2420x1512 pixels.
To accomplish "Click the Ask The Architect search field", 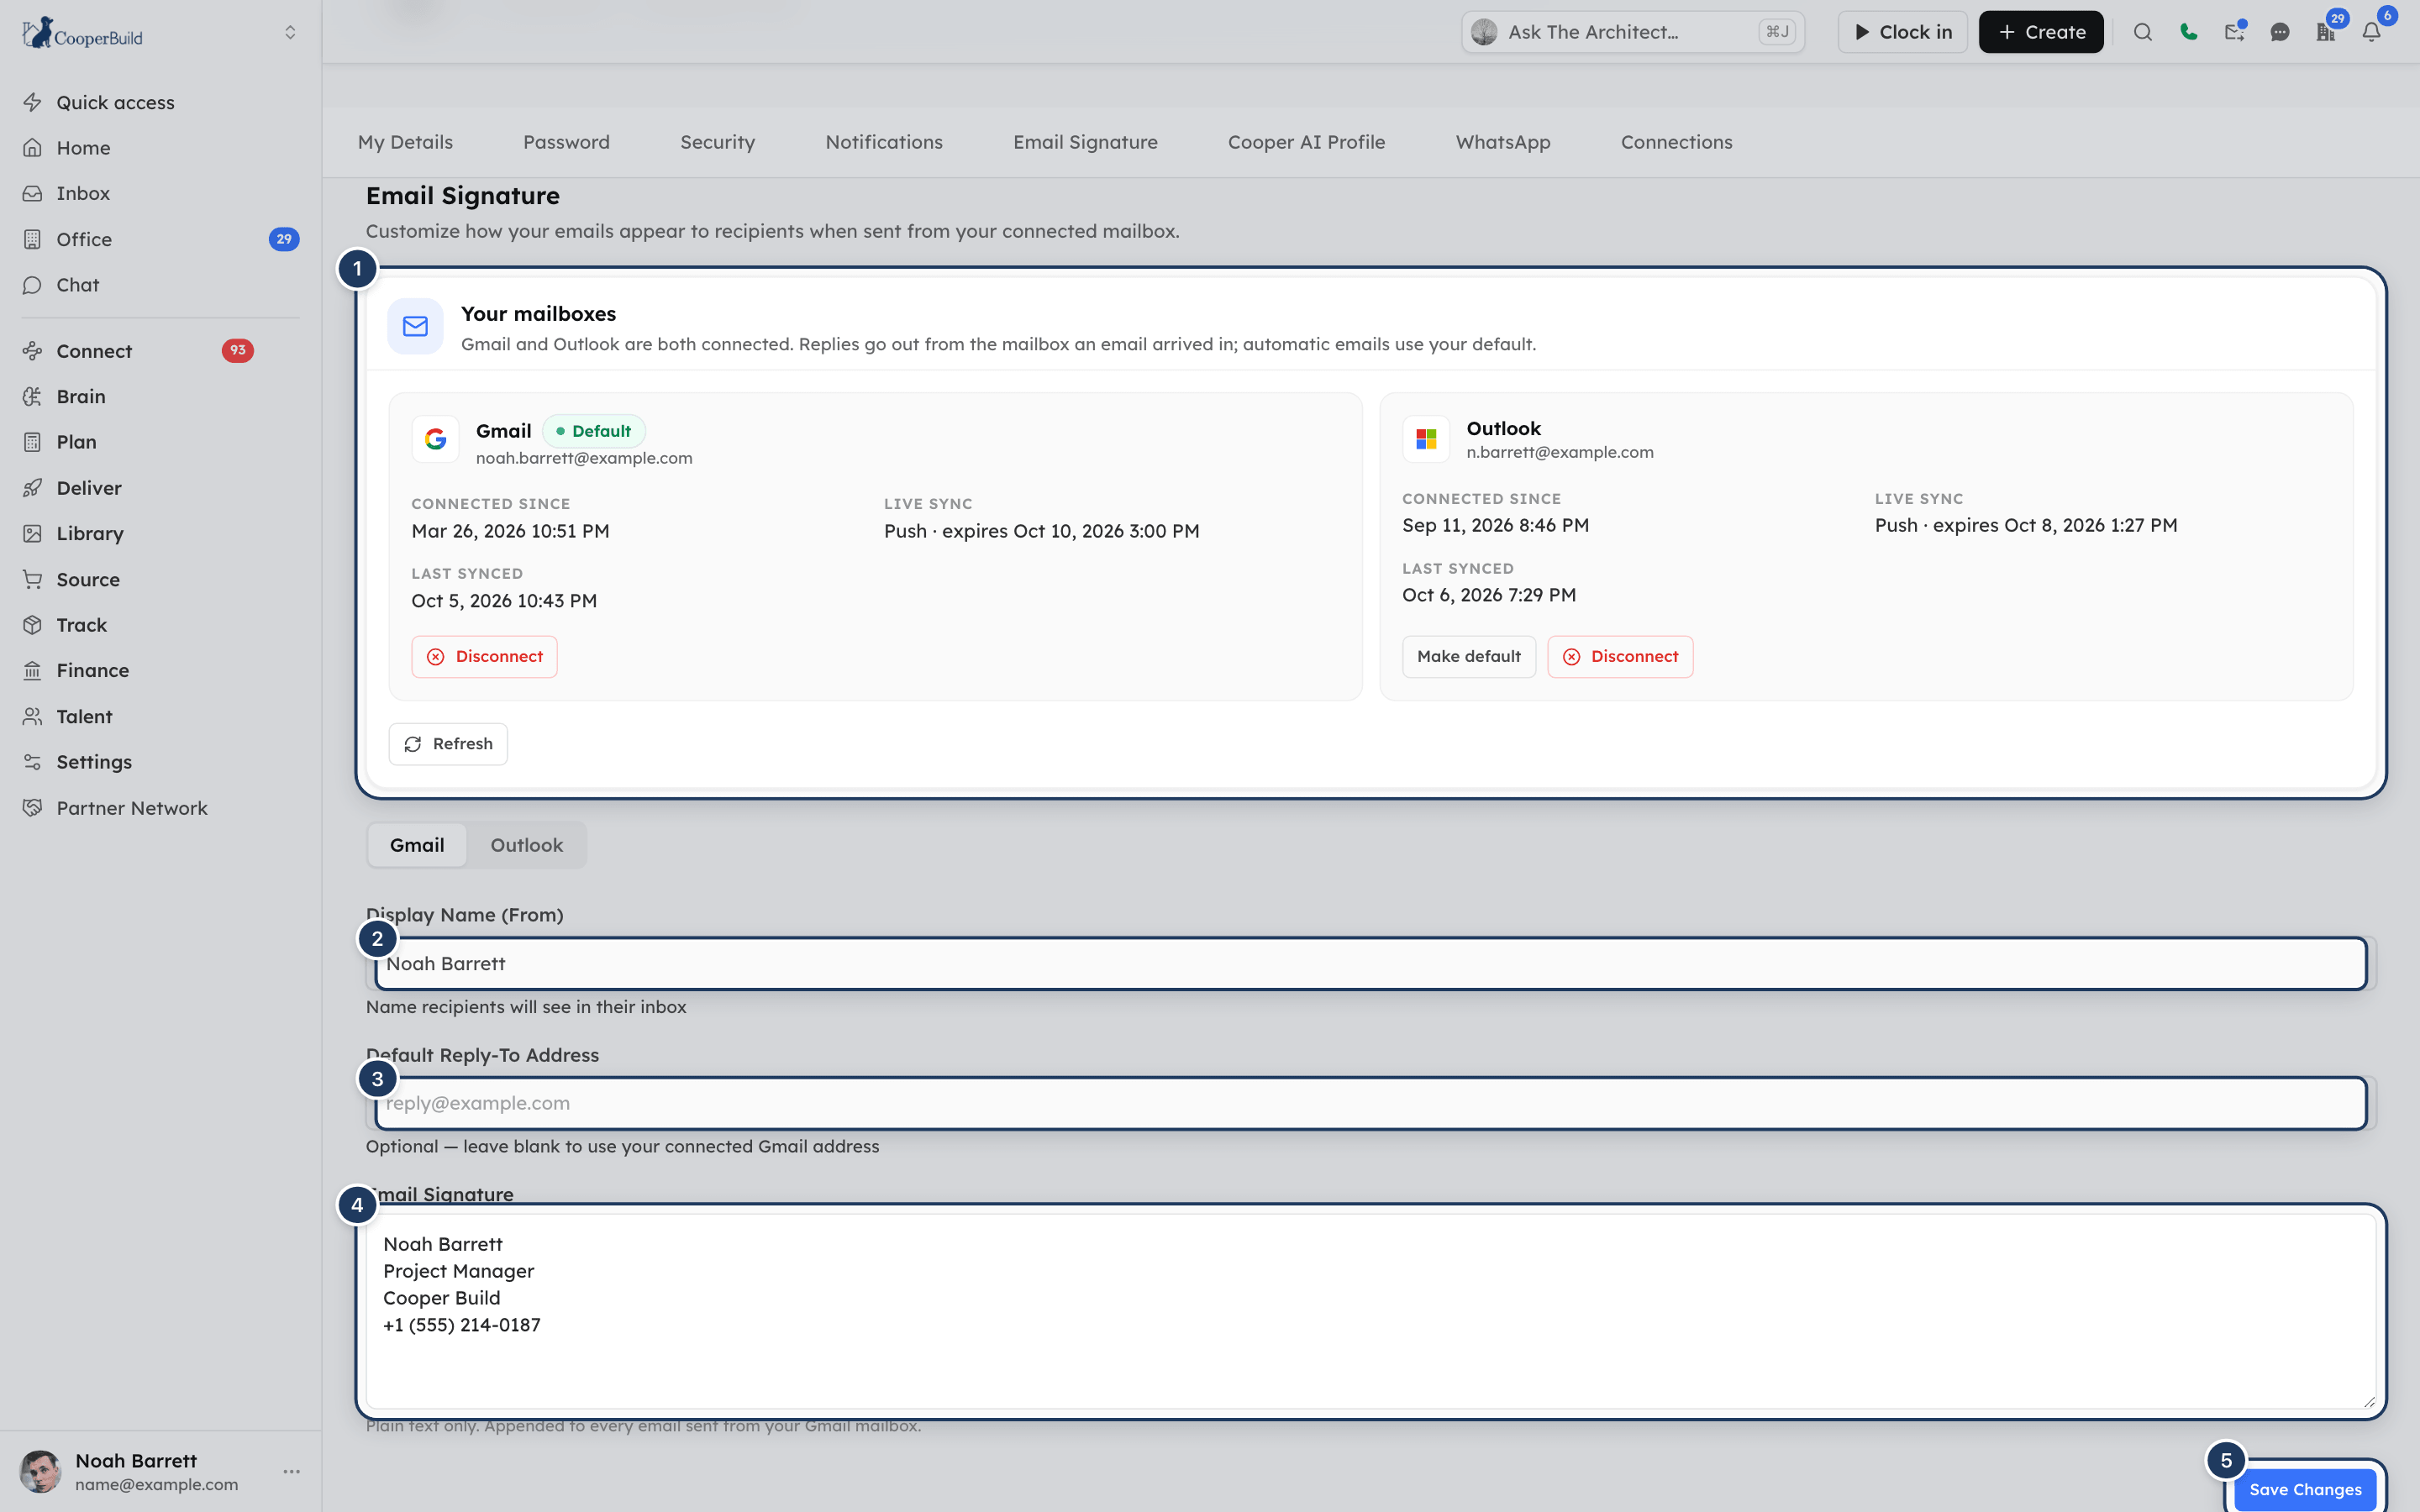I will point(1633,32).
